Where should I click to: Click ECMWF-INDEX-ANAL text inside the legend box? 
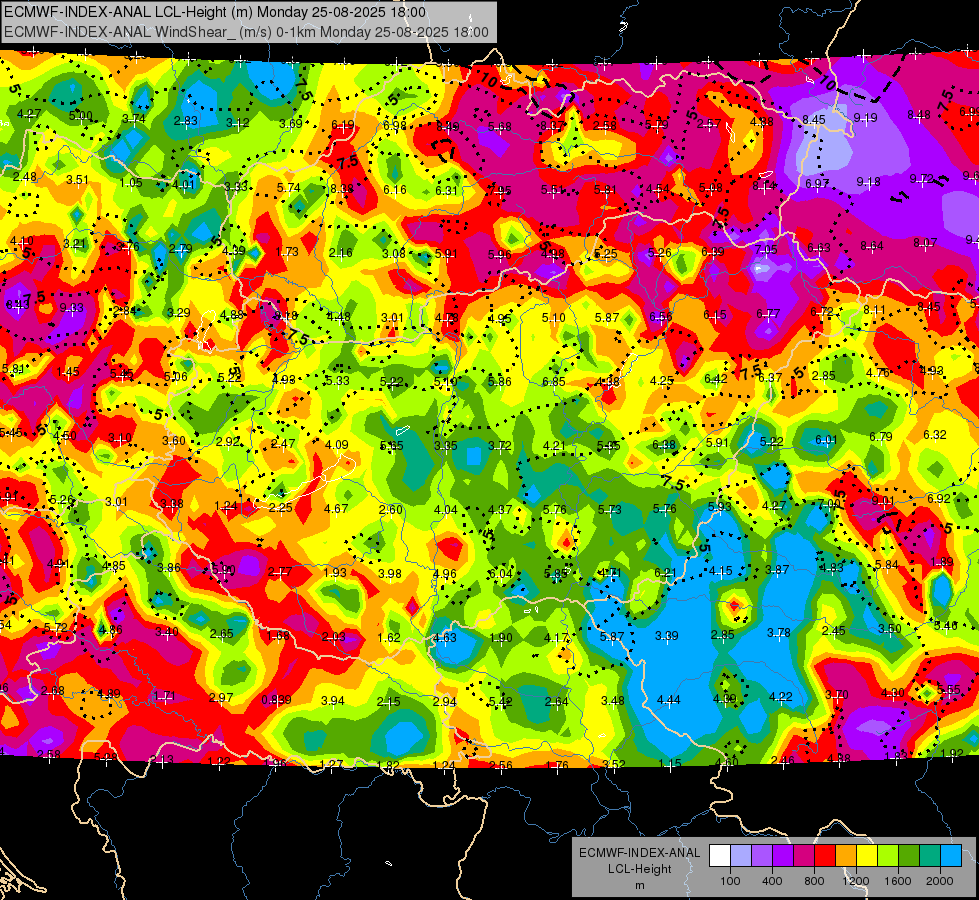point(640,853)
